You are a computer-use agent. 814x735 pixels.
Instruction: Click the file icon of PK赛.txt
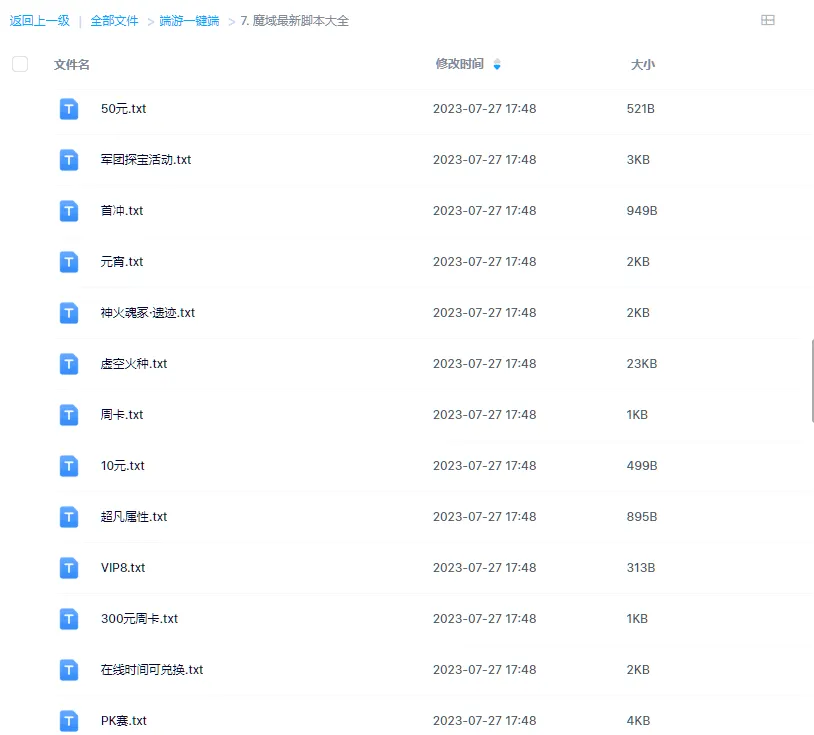[69, 720]
